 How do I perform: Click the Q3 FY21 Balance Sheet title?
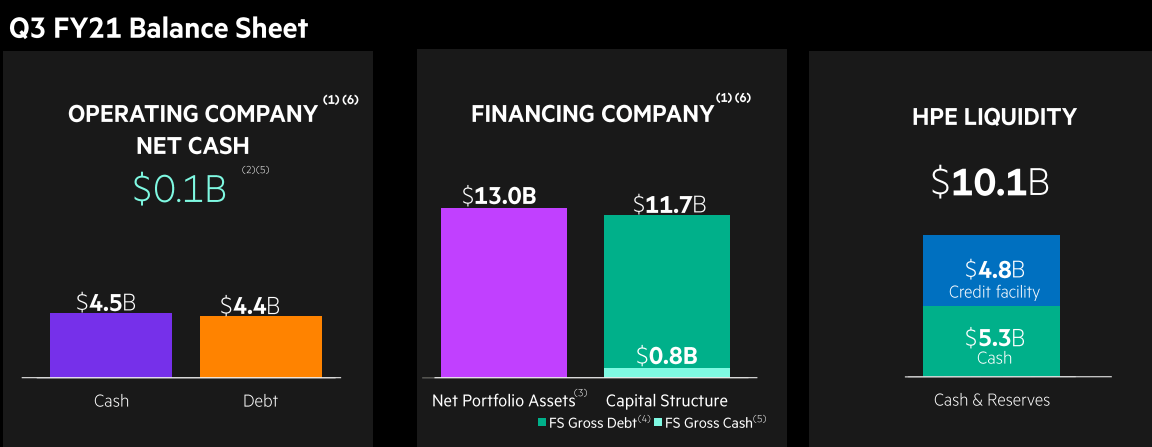(x=158, y=27)
